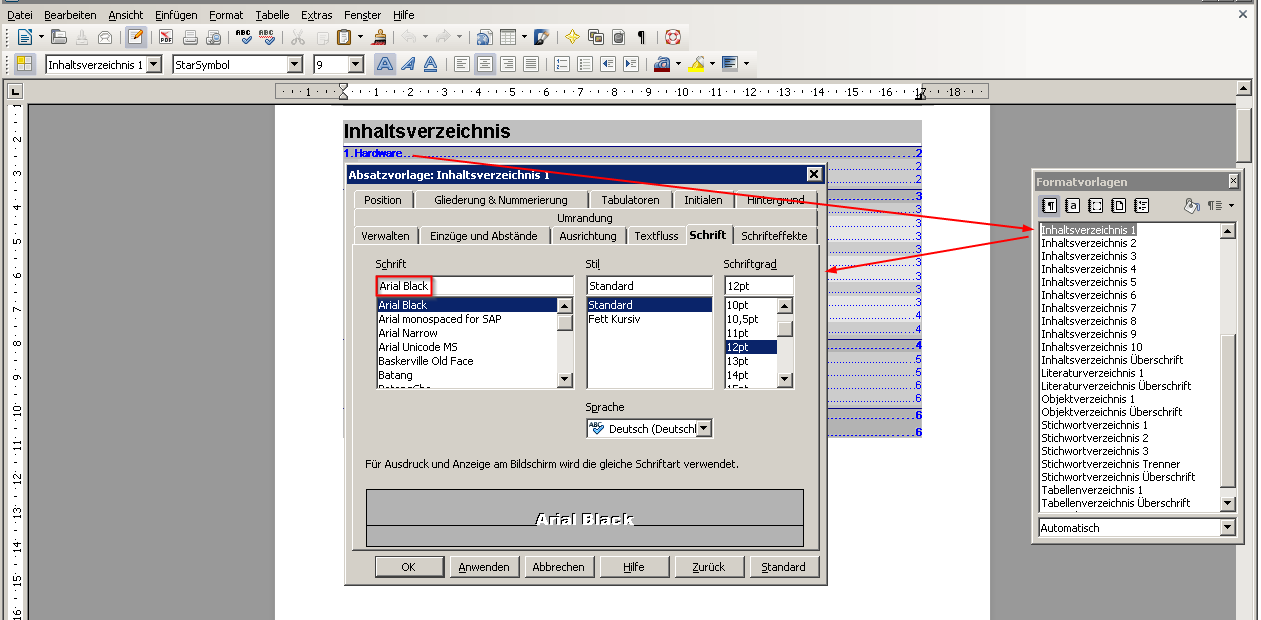1261x620 pixels.
Task: Toggle Numbering On/Off icon
Action: pos(562,64)
